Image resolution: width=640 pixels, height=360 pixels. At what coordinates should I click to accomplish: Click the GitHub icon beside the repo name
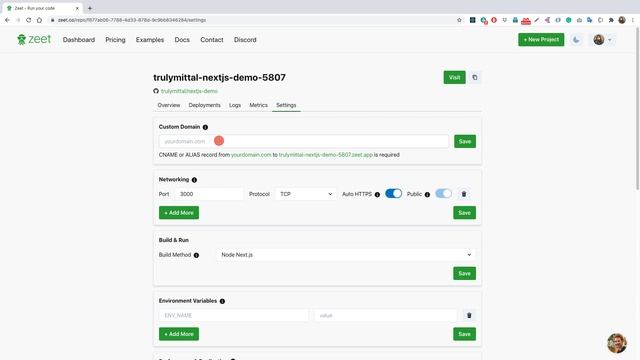click(156, 91)
